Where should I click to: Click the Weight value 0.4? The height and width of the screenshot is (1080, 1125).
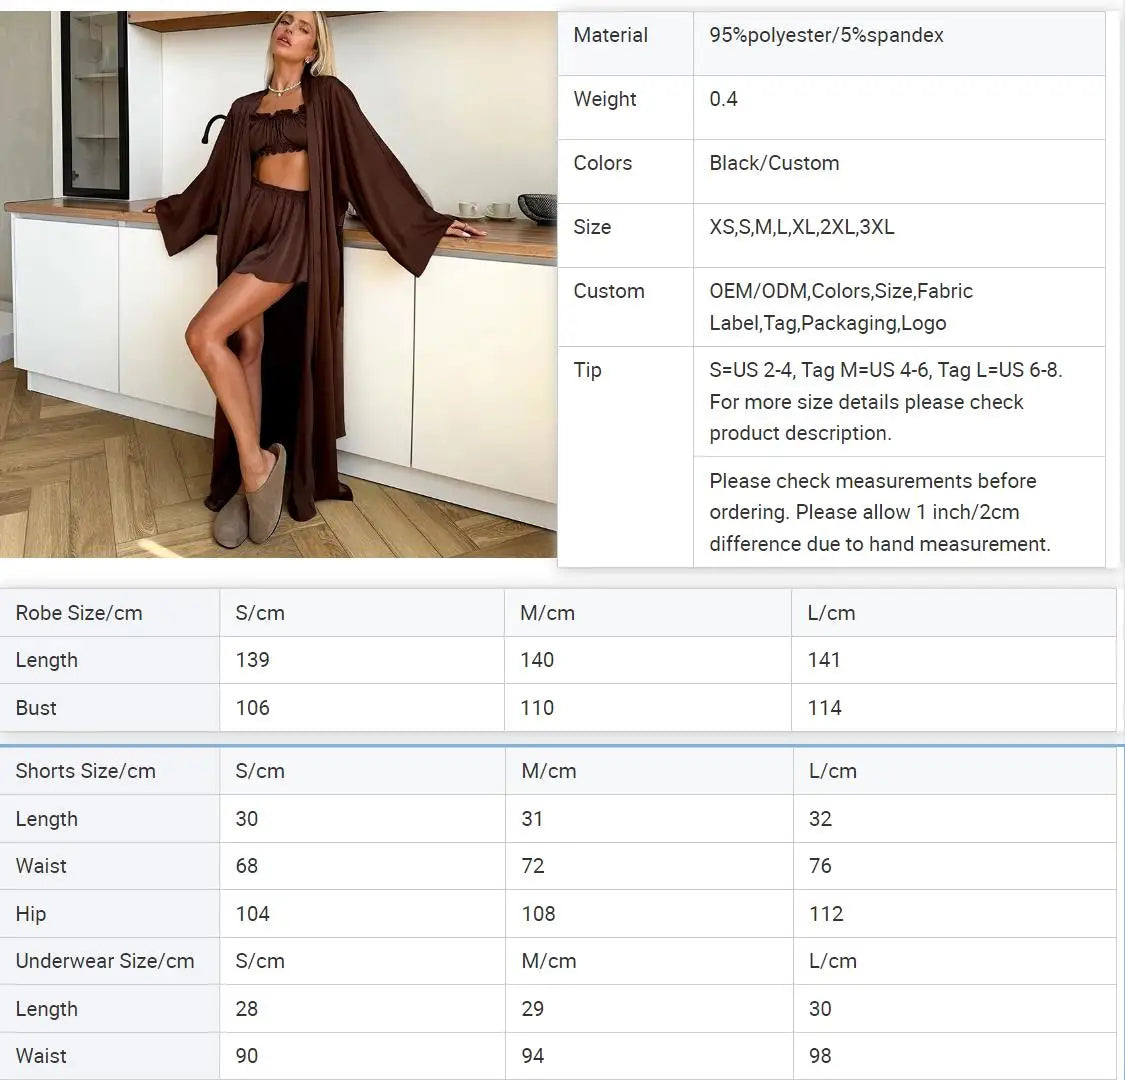tap(723, 99)
